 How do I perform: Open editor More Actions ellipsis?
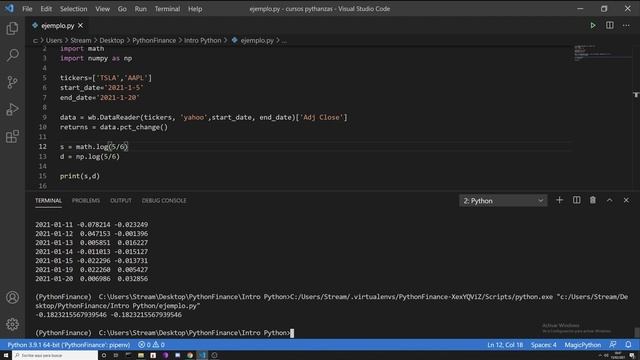click(x=626, y=25)
